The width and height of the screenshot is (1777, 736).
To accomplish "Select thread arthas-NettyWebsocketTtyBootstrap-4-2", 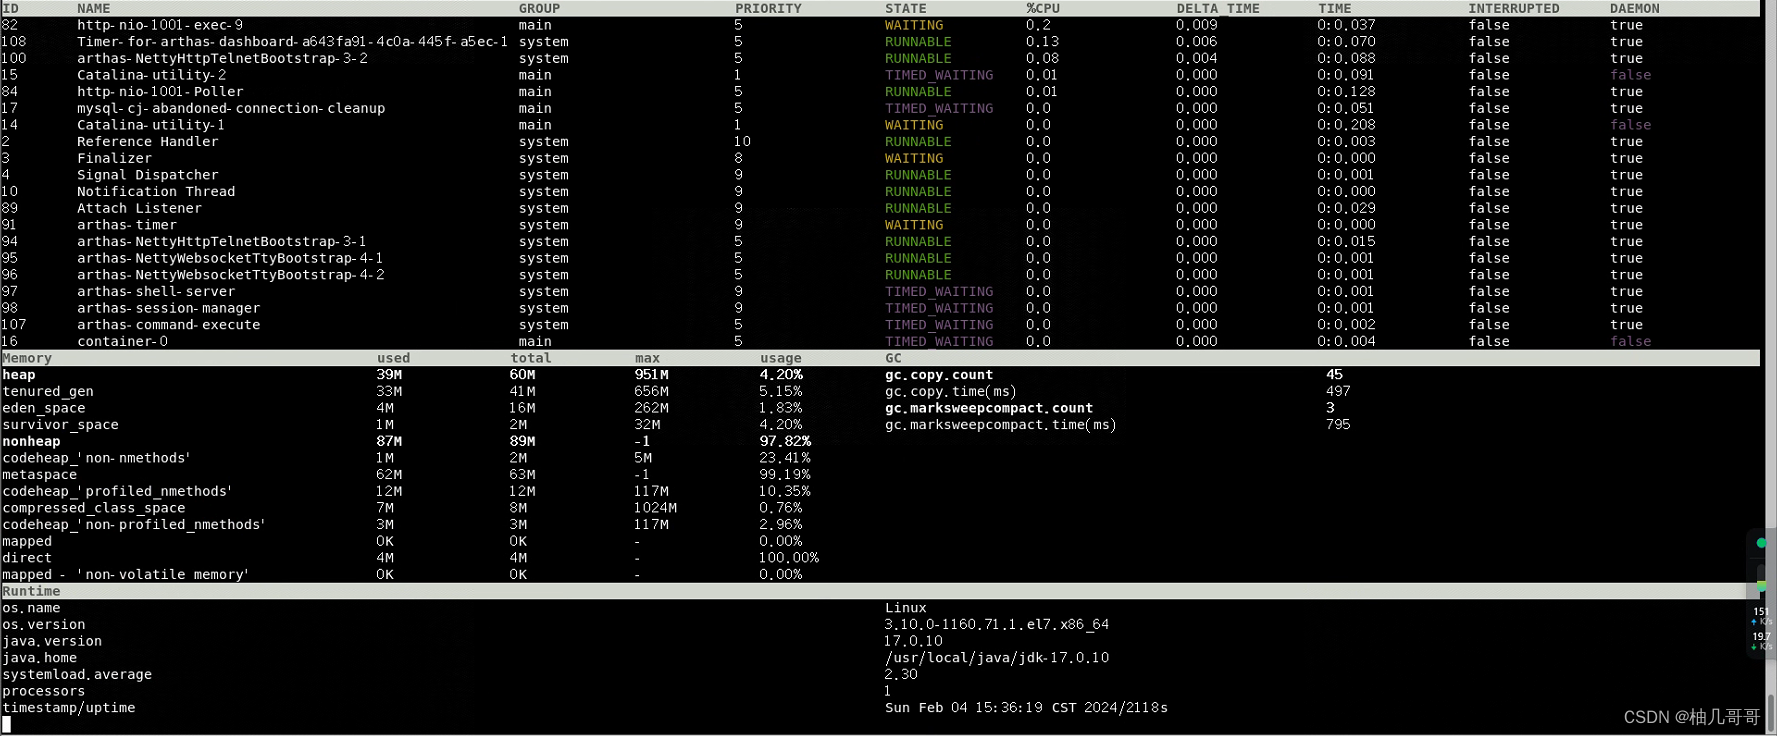I will pos(230,275).
